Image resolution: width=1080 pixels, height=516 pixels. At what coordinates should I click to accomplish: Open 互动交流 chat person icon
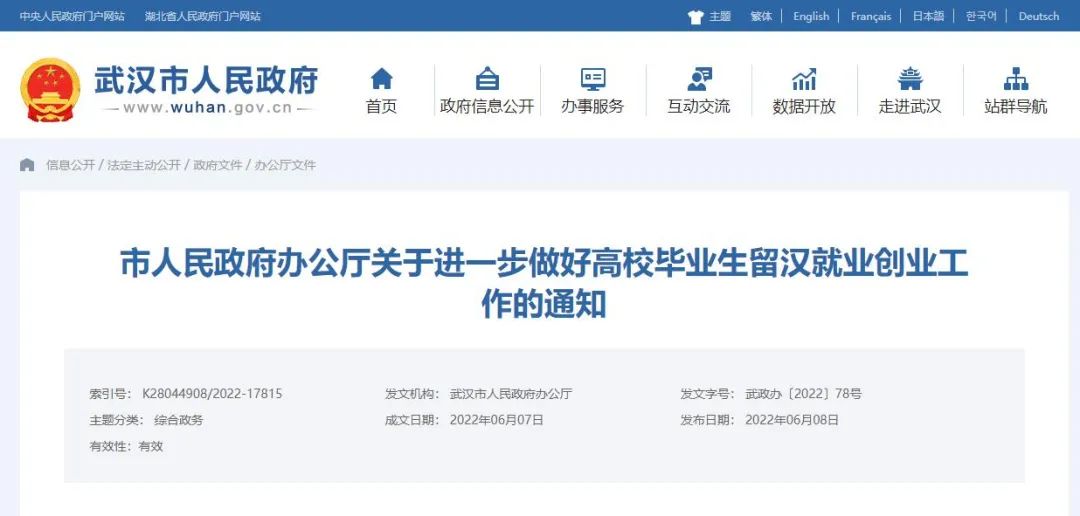[x=699, y=79]
